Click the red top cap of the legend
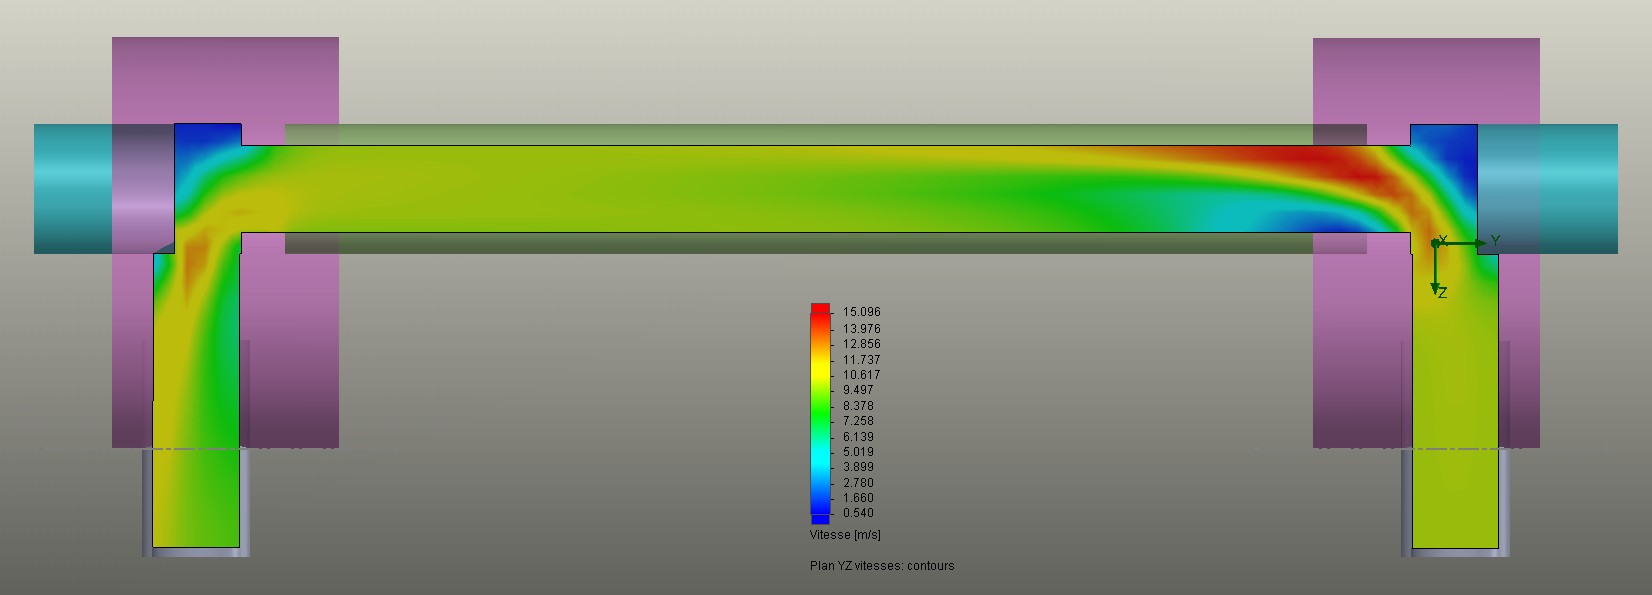The image size is (1652, 595). (x=820, y=308)
